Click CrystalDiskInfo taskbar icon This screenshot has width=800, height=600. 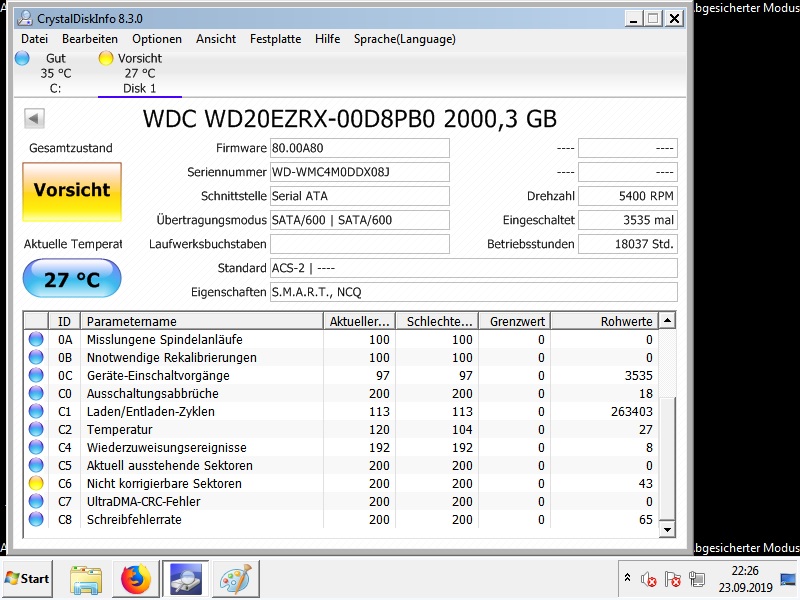tap(185, 579)
